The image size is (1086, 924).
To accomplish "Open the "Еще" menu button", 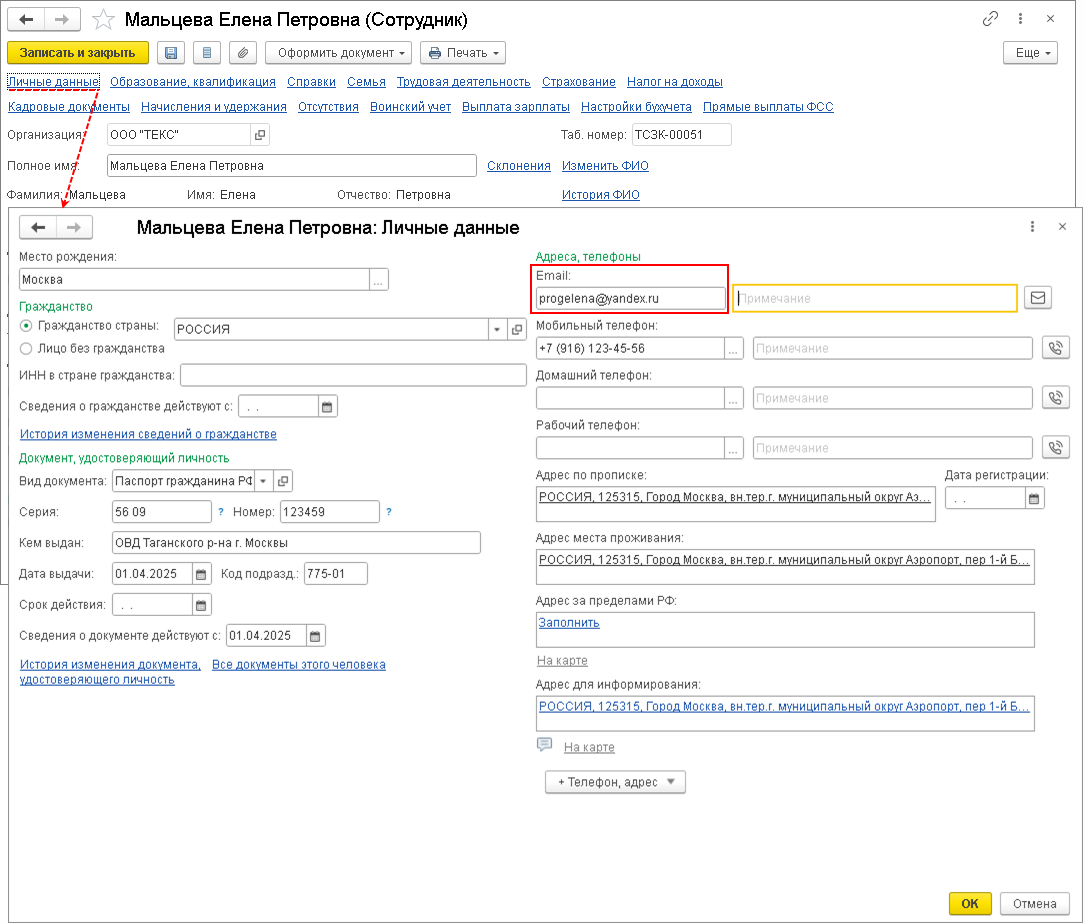I will 1030,53.
